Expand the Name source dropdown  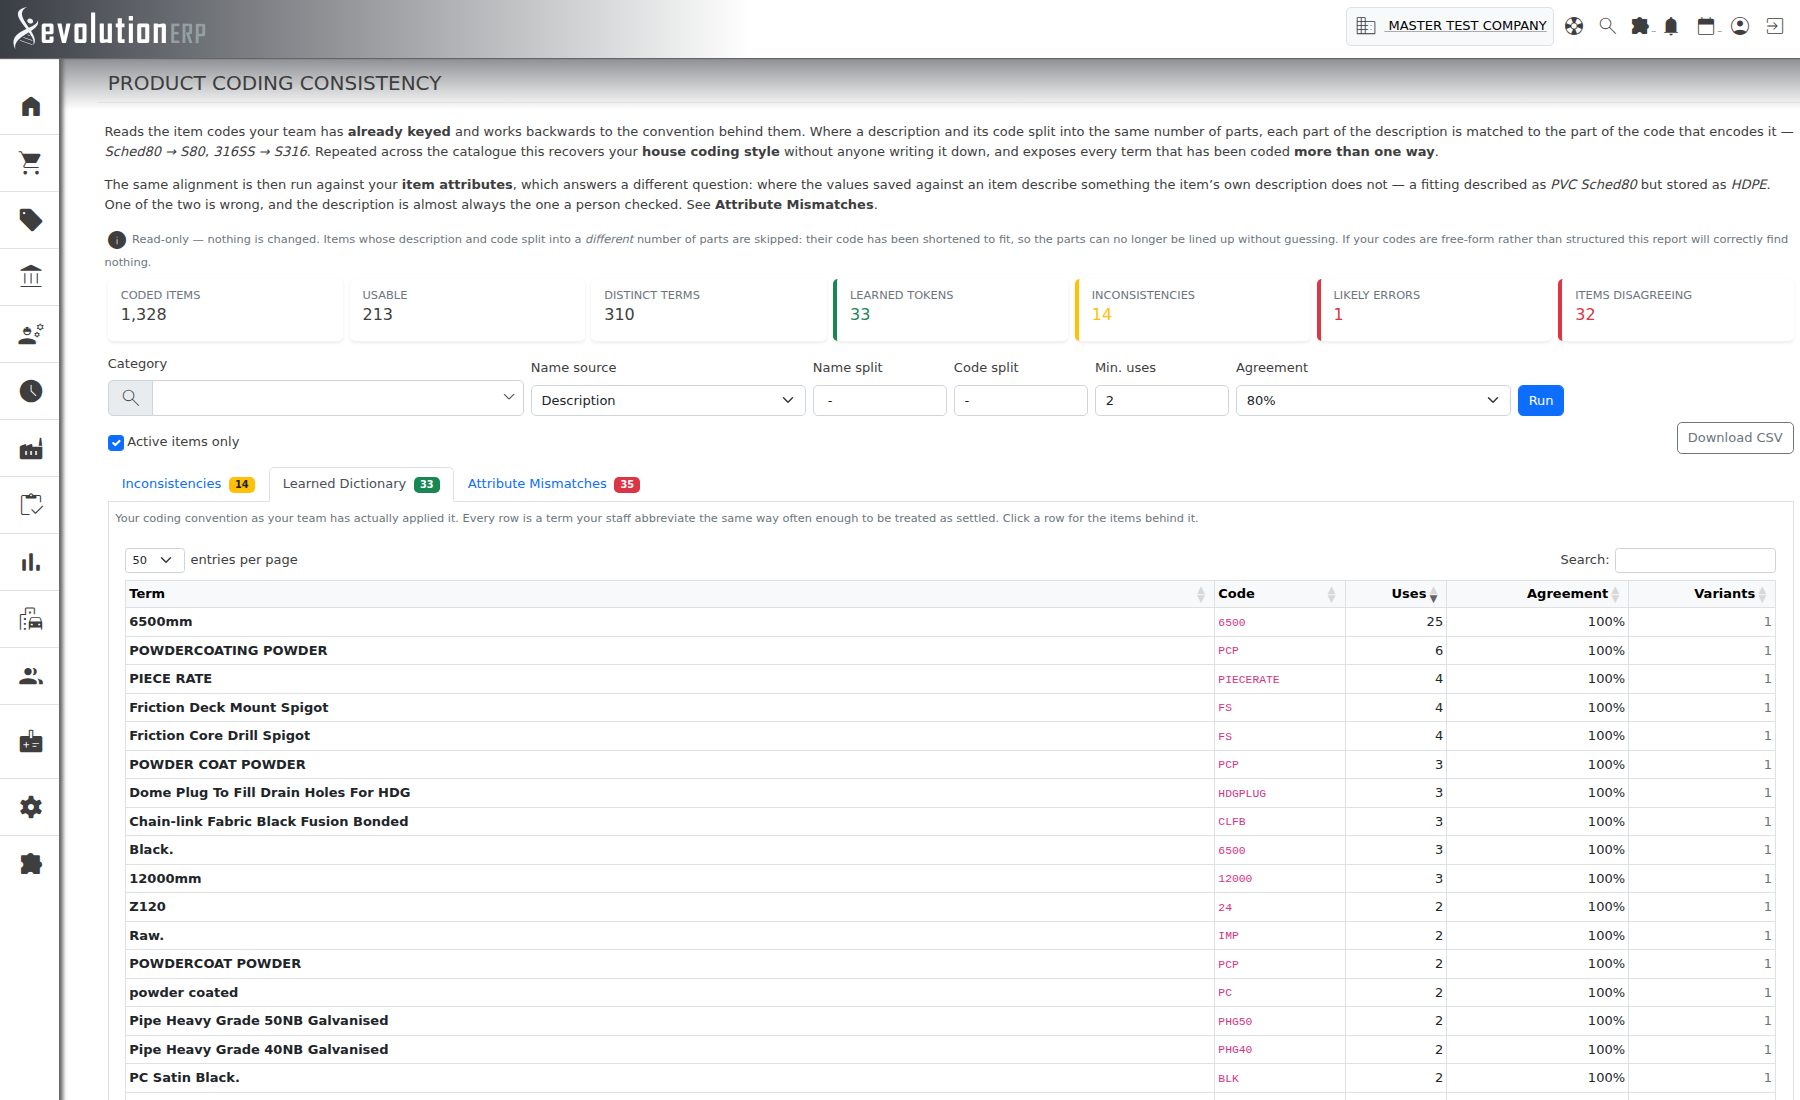pyautogui.click(x=668, y=400)
